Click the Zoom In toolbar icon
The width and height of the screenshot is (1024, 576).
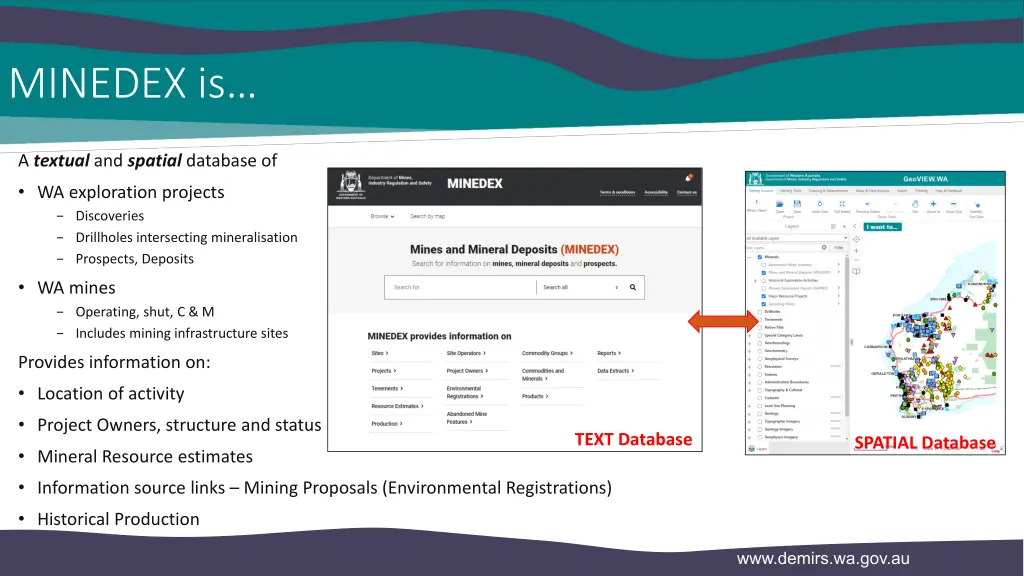933,204
